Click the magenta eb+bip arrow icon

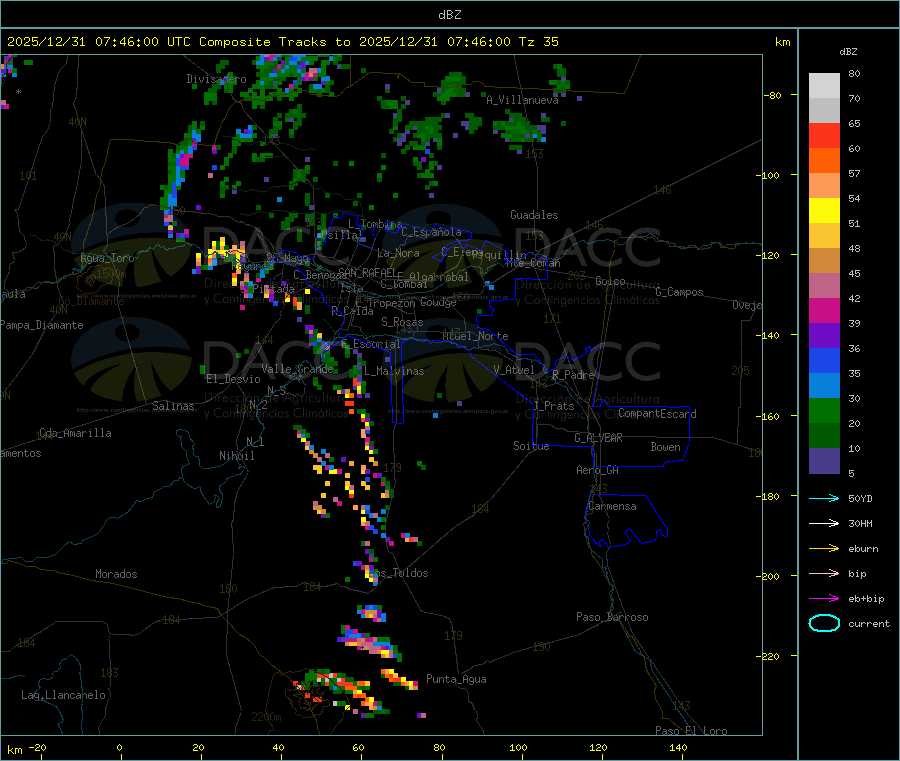click(824, 599)
